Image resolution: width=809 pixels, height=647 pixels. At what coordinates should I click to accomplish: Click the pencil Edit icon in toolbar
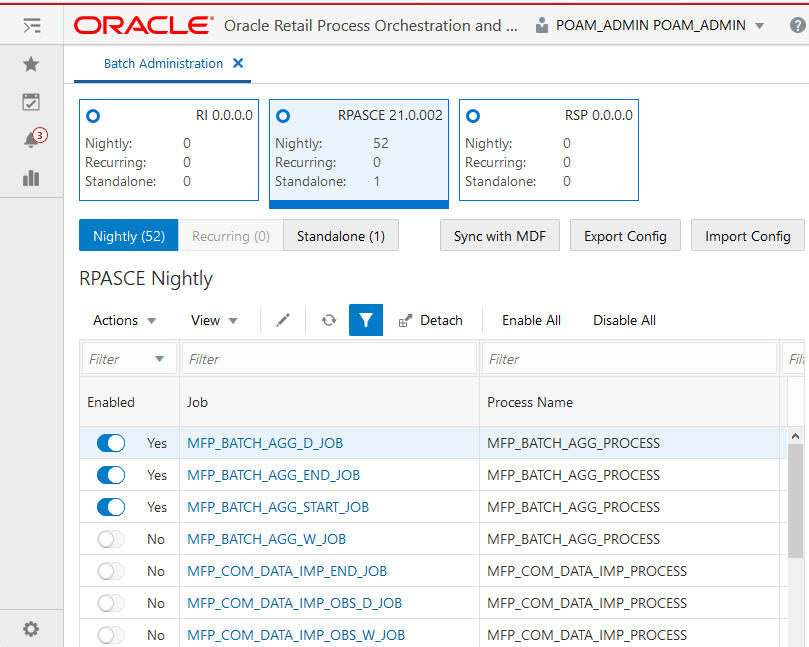pos(283,320)
